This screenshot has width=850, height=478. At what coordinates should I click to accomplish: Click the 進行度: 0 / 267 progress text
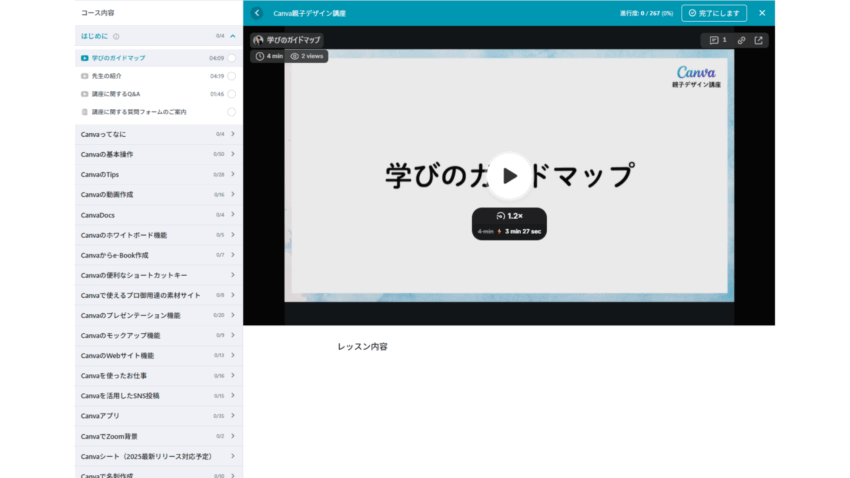[646, 13]
